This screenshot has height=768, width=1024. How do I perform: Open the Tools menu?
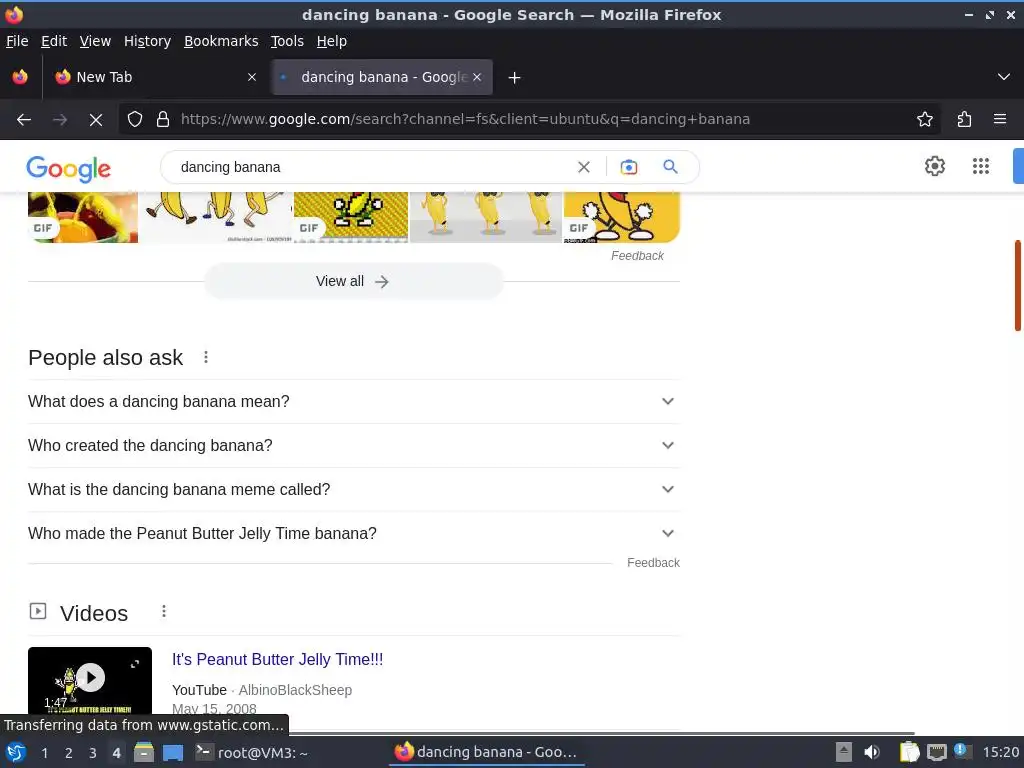287,41
